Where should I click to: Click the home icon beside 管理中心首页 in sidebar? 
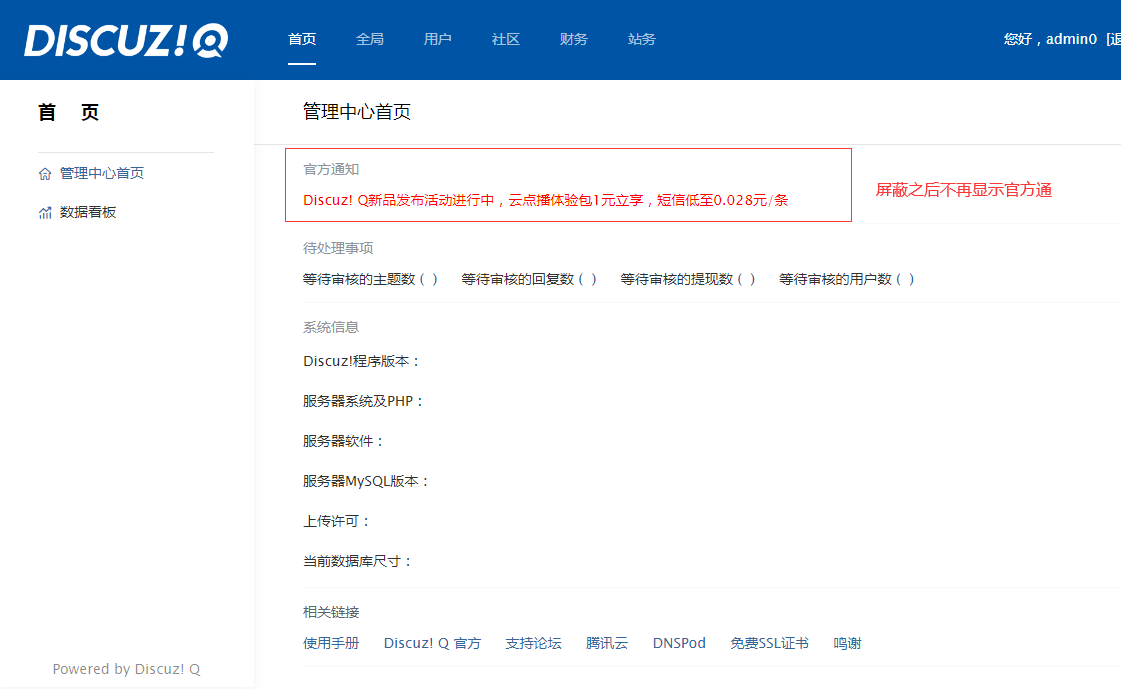point(45,174)
